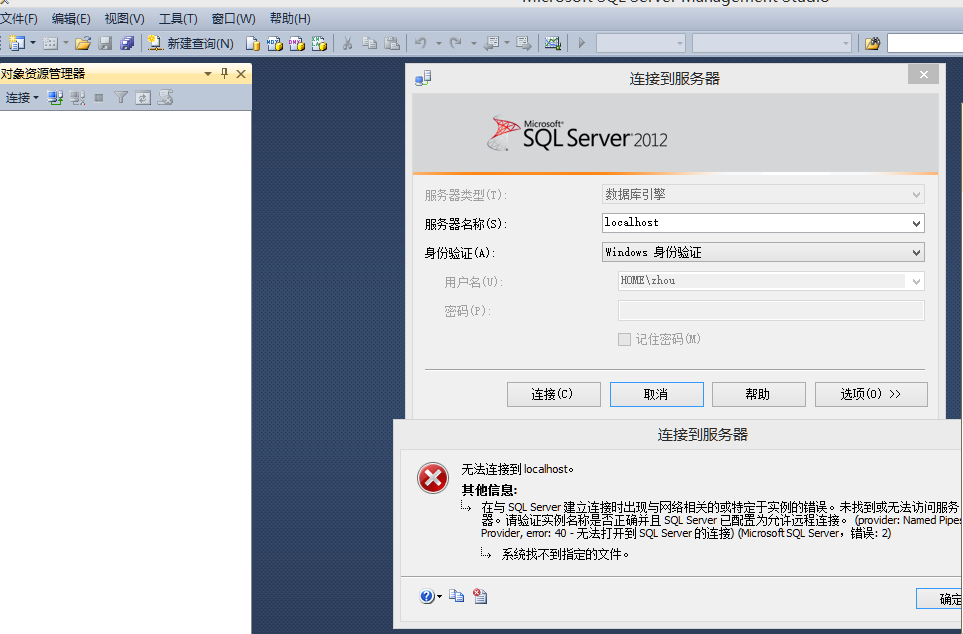Toggle the 记住密码 checkbox
Image resolution: width=963 pixels, height=634 pixels.
(624, 339)
